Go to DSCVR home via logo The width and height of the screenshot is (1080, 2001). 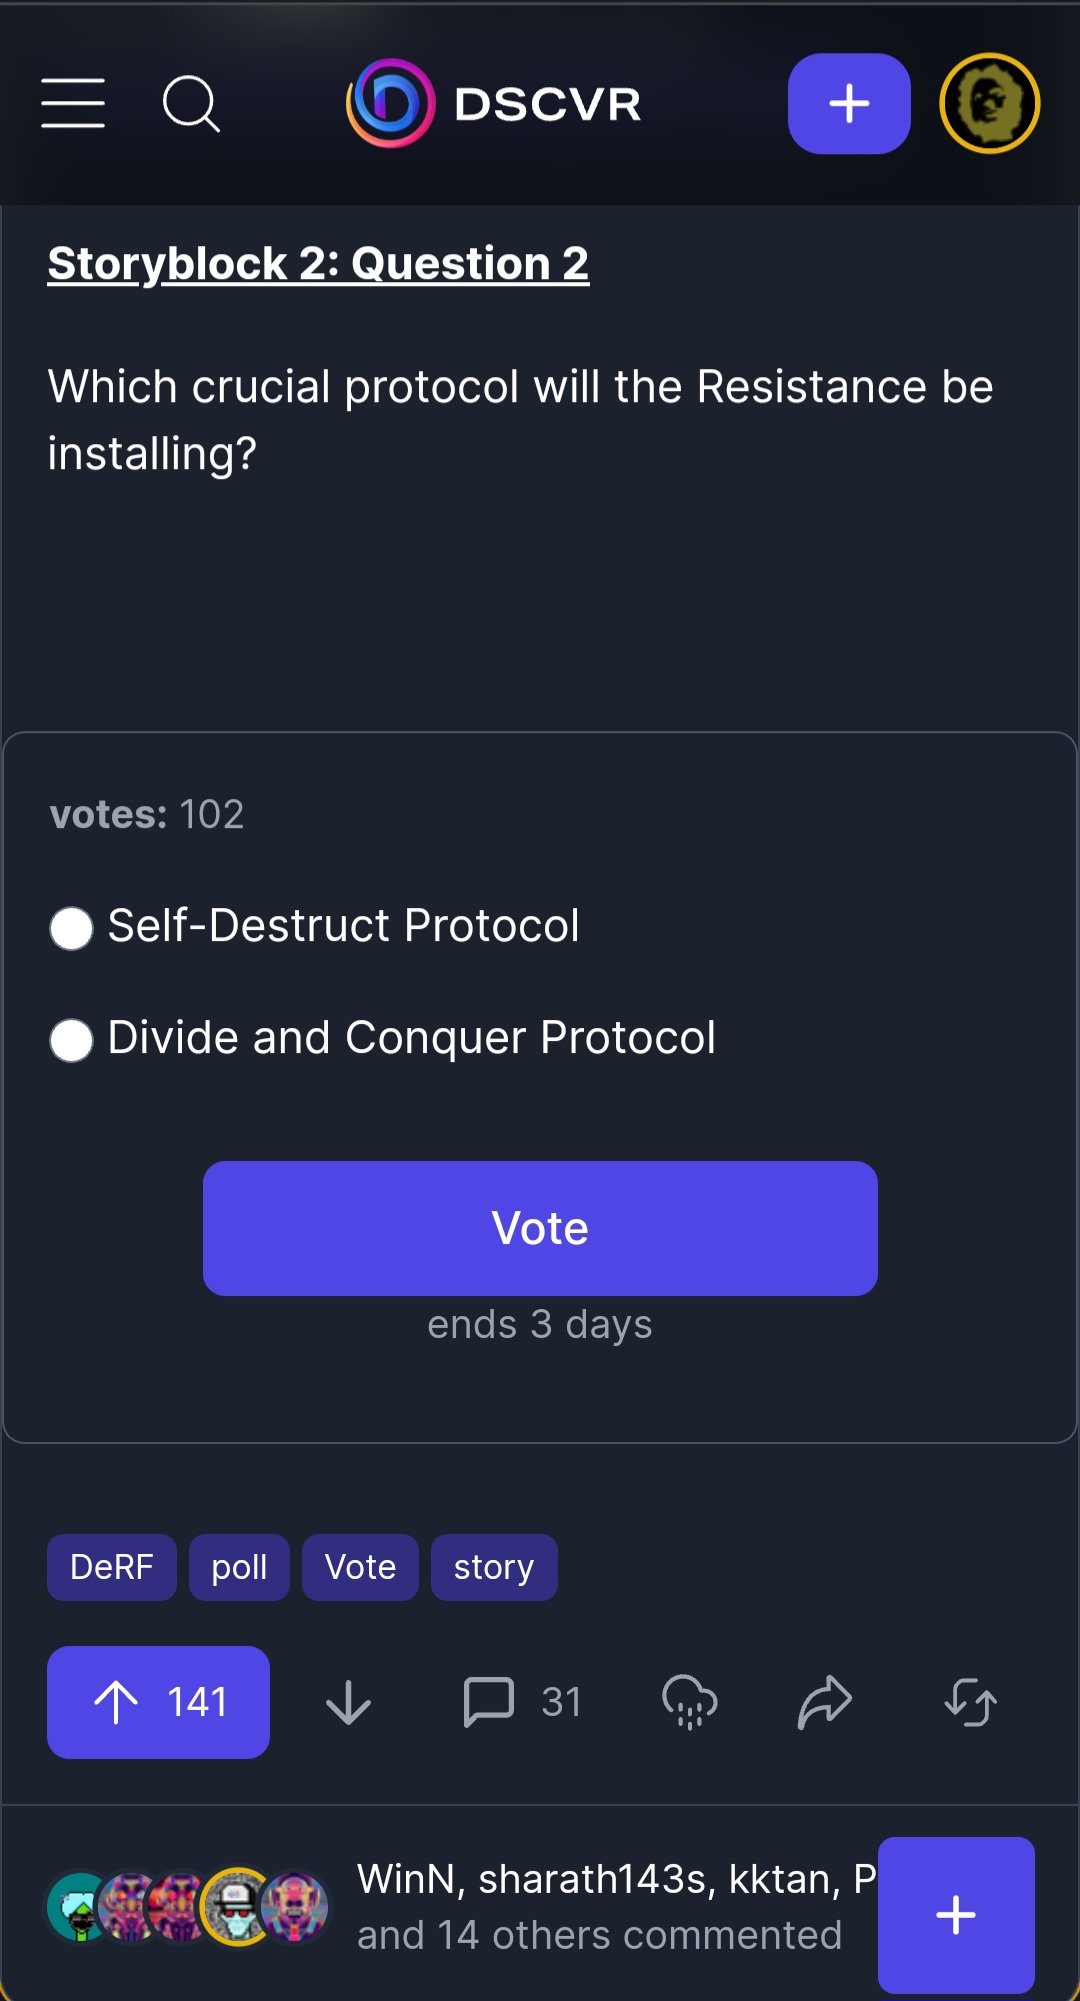pos(494,104)
